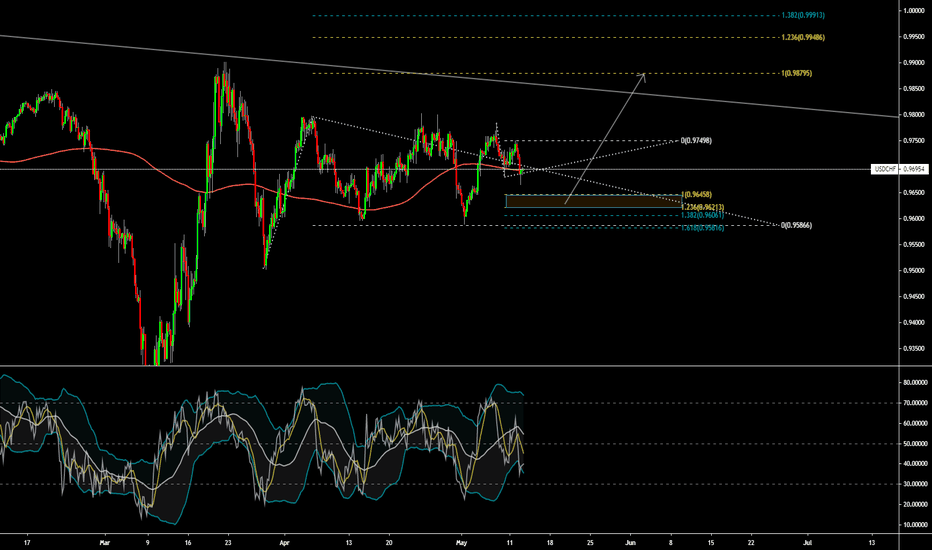
Task: Click 0.94000 on the price axis
Action: coord(913,323)
